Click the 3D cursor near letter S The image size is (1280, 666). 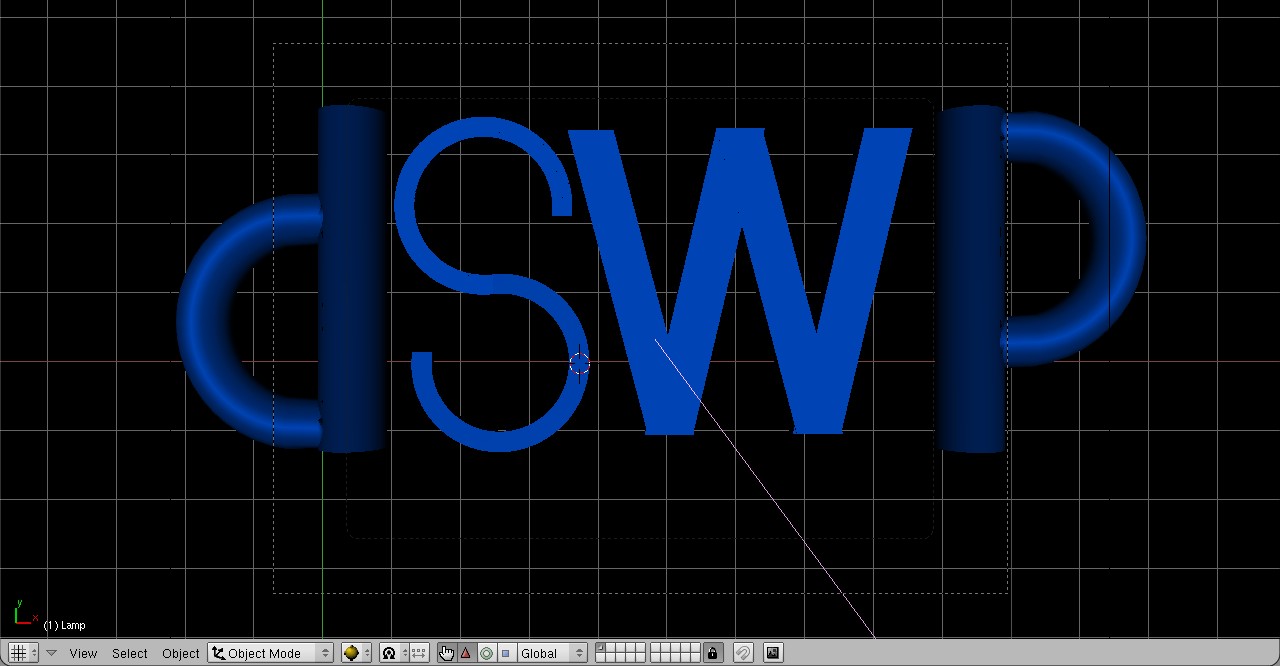tap(579, 363)
